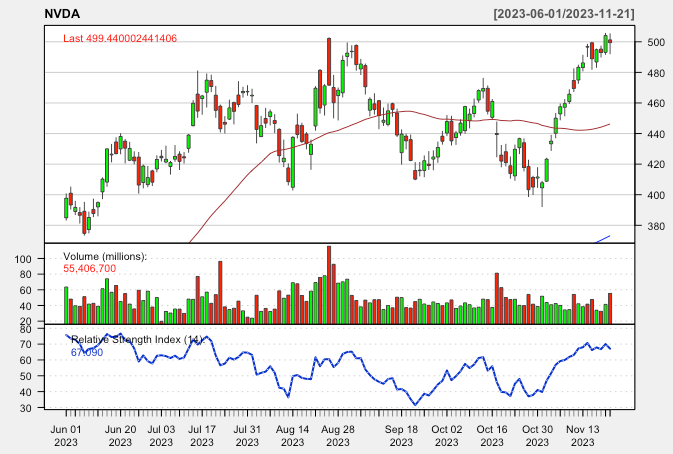Click the 30 RSI axis label
This screenshot has width=673, height=454.
click(x=26, y=408)
